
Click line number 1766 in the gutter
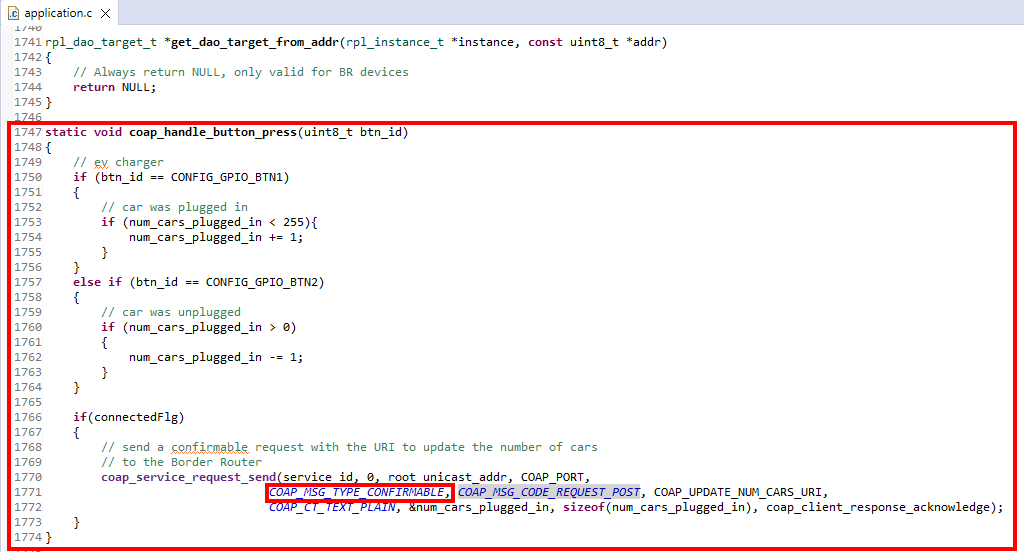28,417
